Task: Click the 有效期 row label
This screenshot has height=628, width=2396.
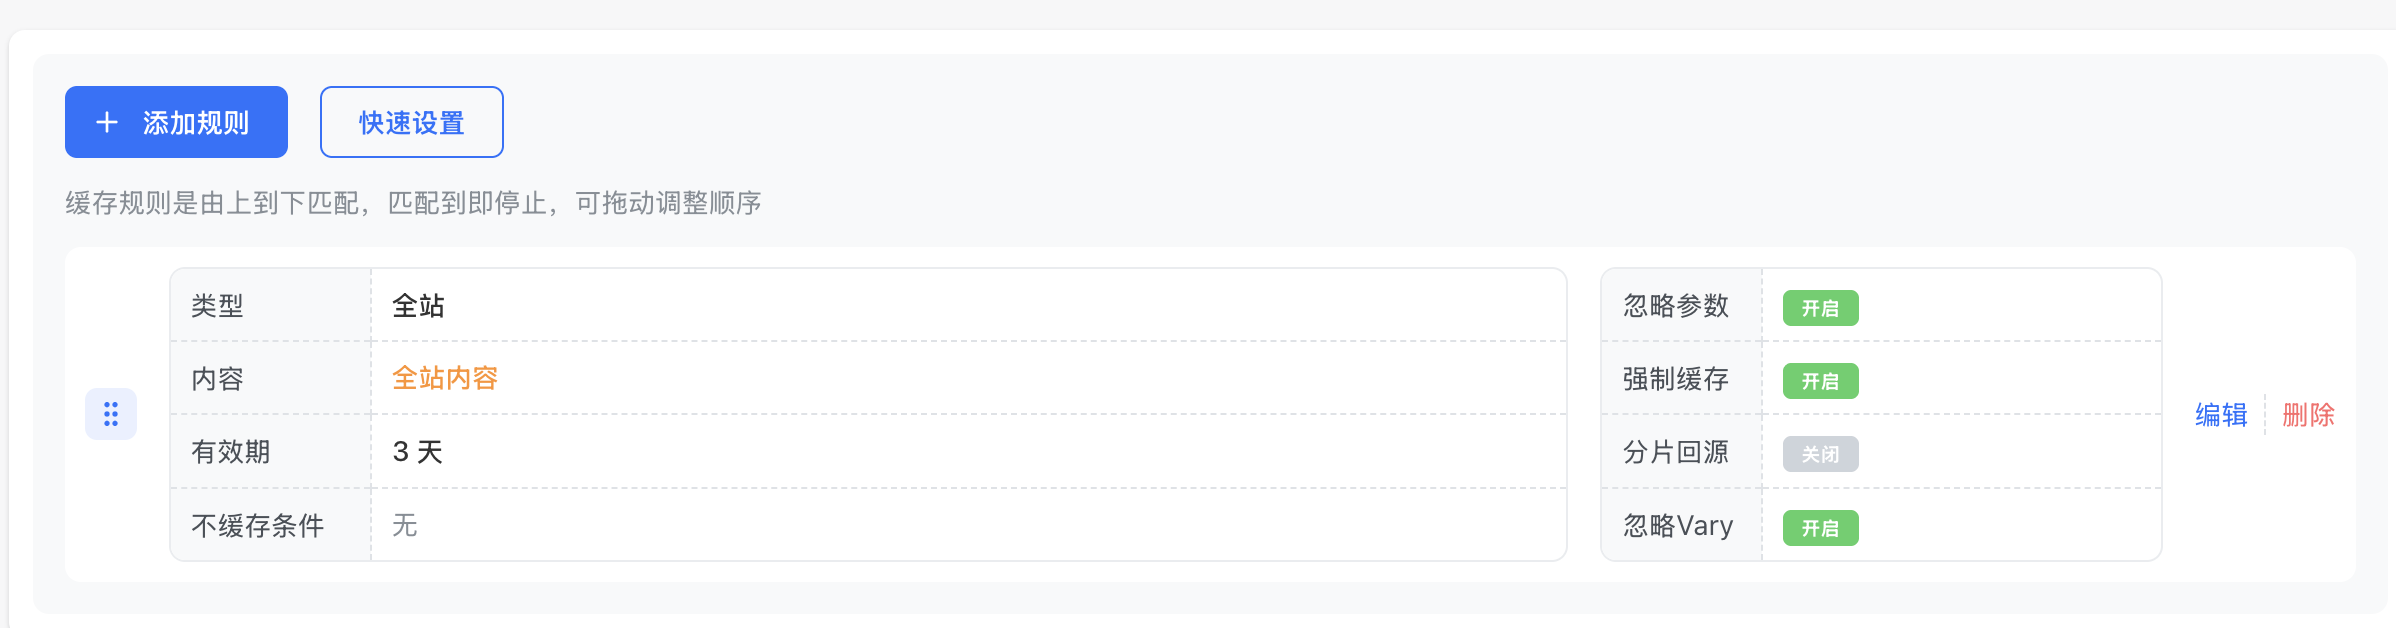Action: [x=231, y=452]
